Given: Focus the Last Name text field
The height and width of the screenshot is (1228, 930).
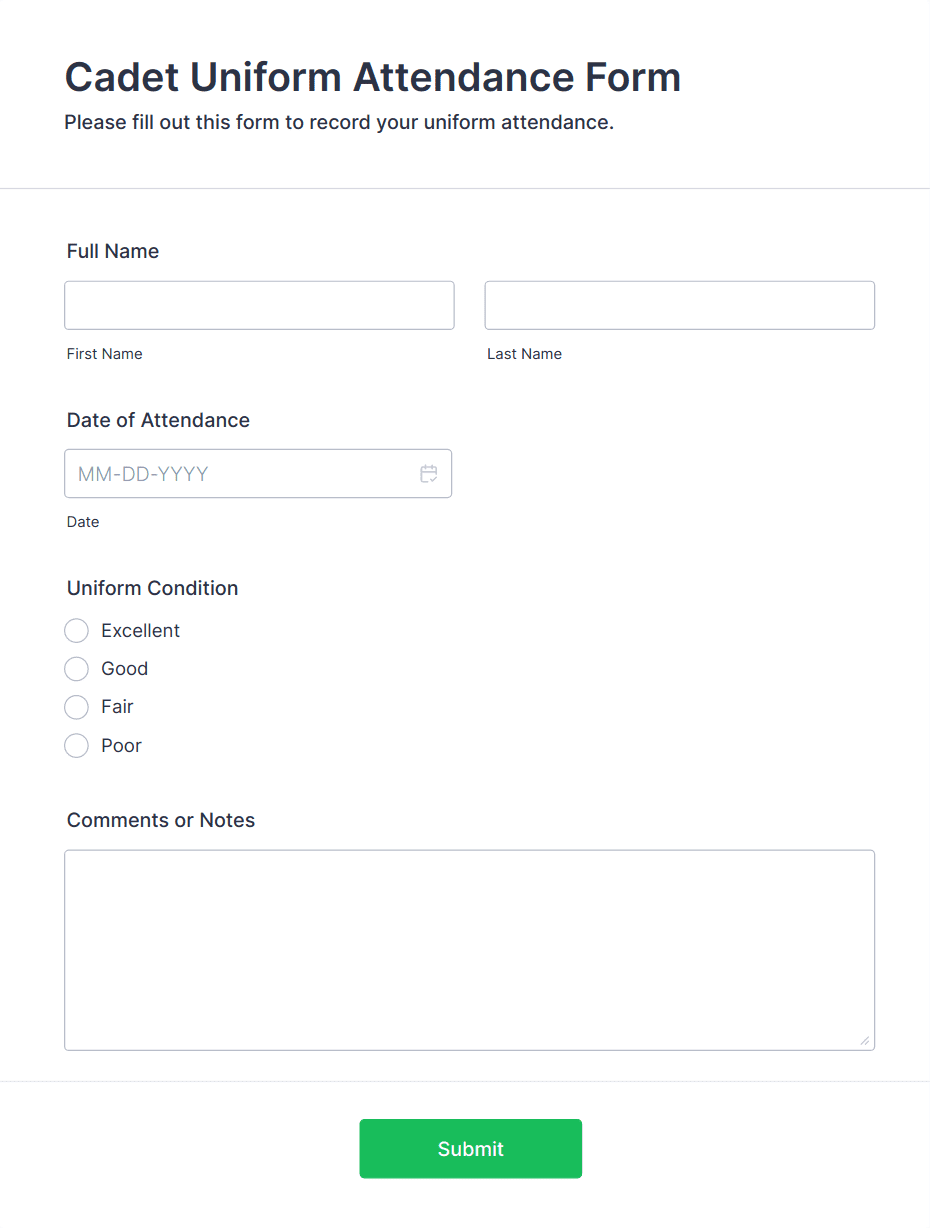Looking at the screenshot, I should (x=679, y=305).
